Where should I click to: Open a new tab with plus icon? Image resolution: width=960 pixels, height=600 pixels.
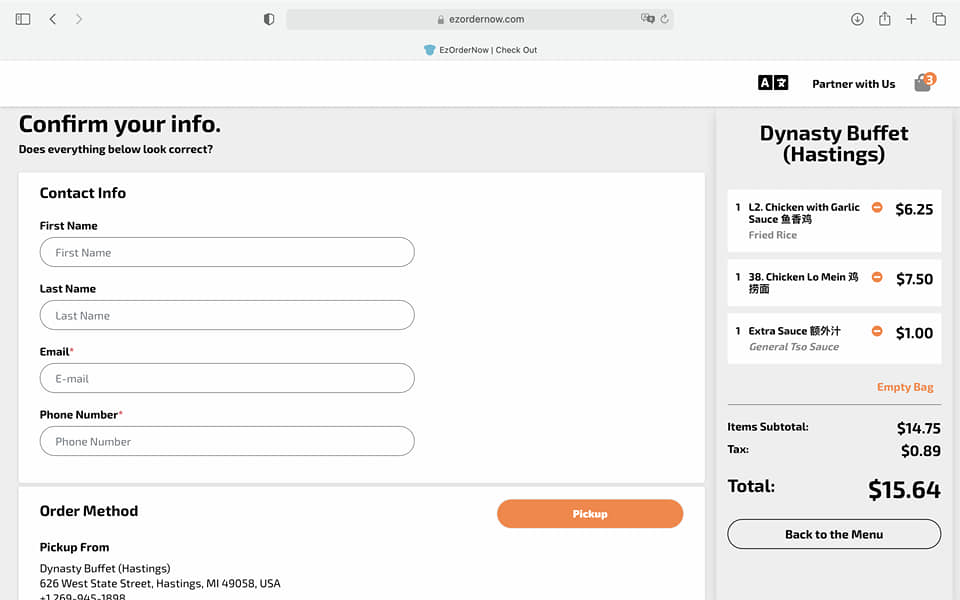point(911,19)
